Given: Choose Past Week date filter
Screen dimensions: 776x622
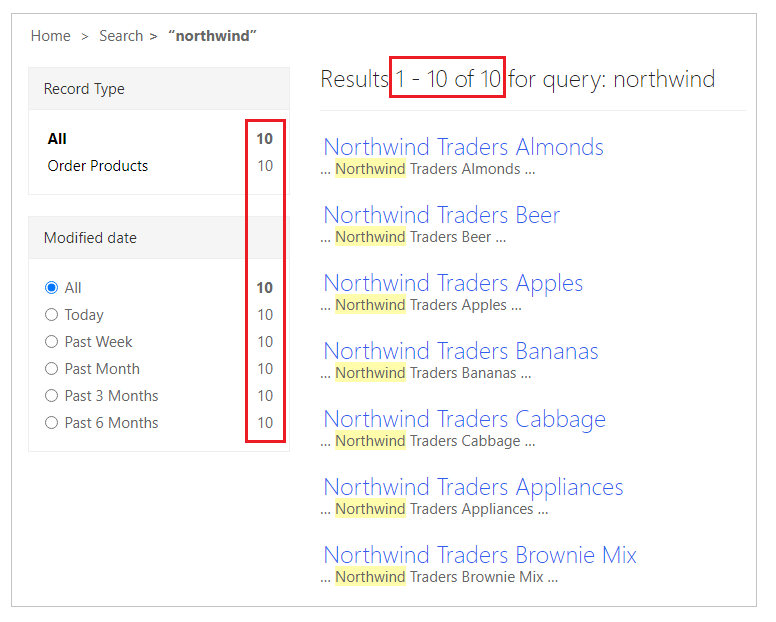Looking at the screenshot, I should 52,342.
